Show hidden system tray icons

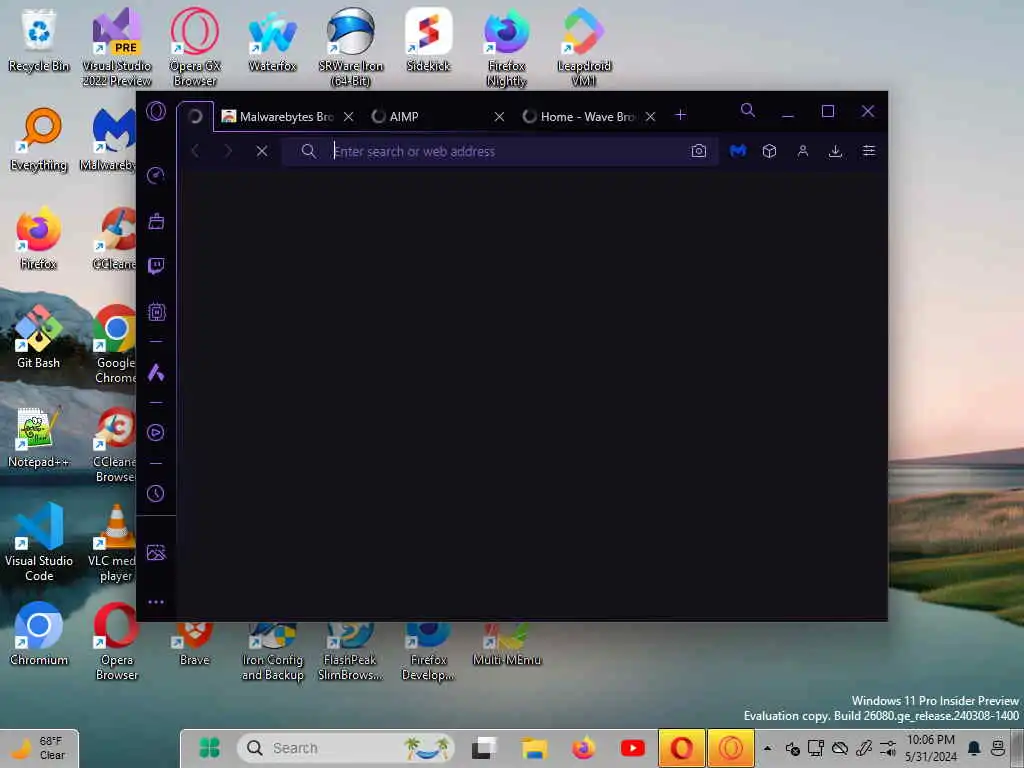(767, 748)
